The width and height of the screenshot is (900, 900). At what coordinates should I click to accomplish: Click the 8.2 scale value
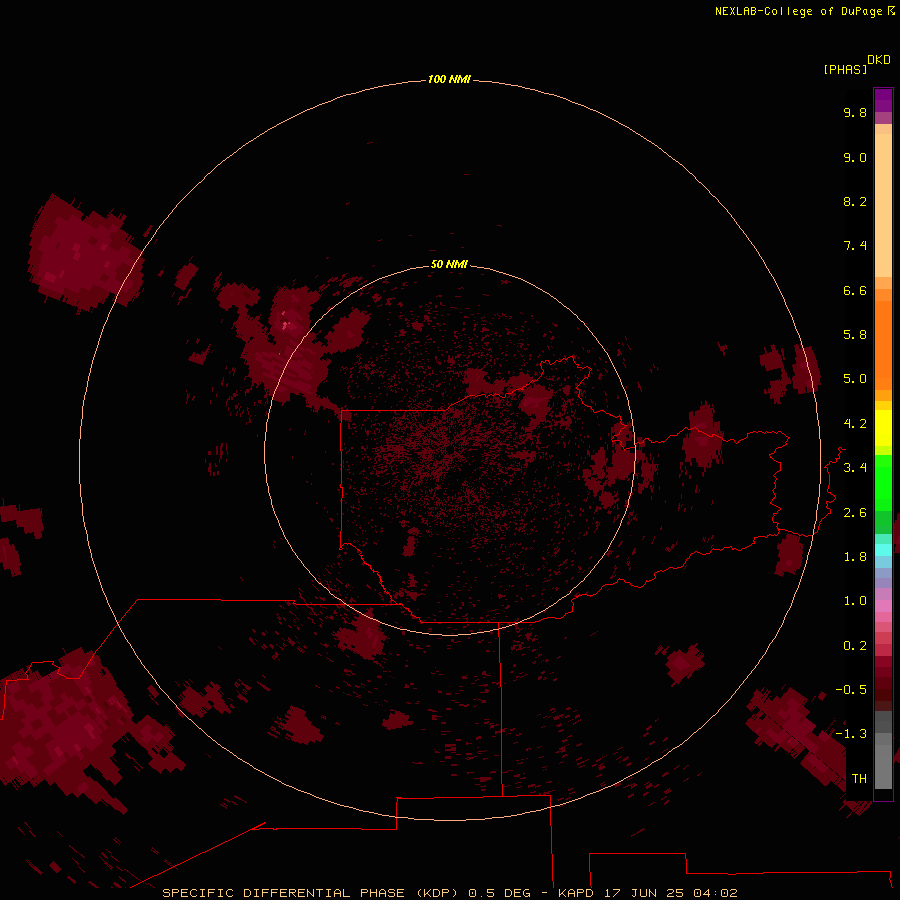tap(855, 201)
